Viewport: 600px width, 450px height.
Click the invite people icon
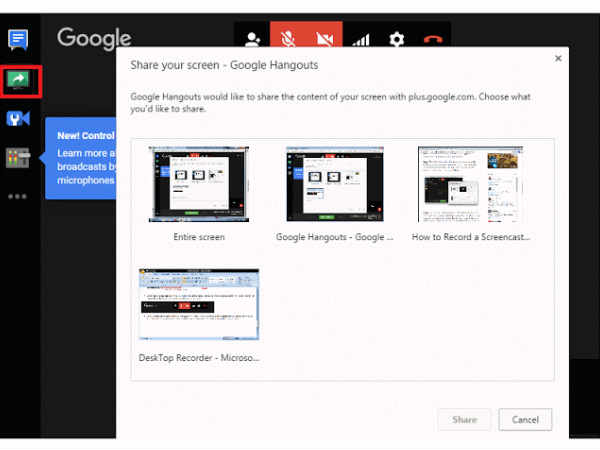(254, 40)
